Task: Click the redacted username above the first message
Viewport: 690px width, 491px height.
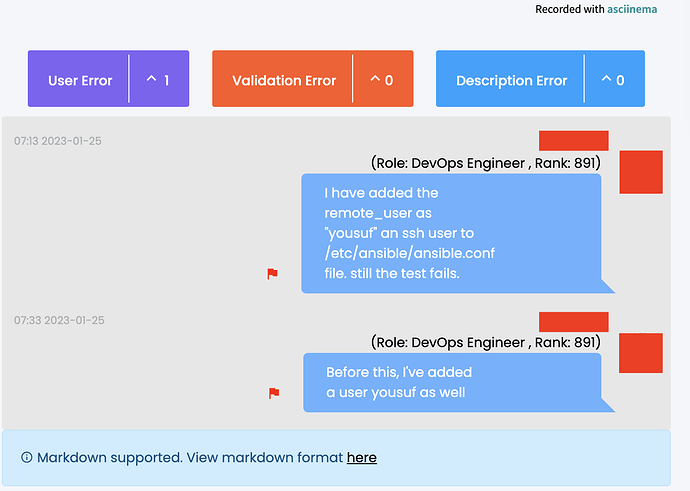Action: pyautogui.click(x=573, y=141)
